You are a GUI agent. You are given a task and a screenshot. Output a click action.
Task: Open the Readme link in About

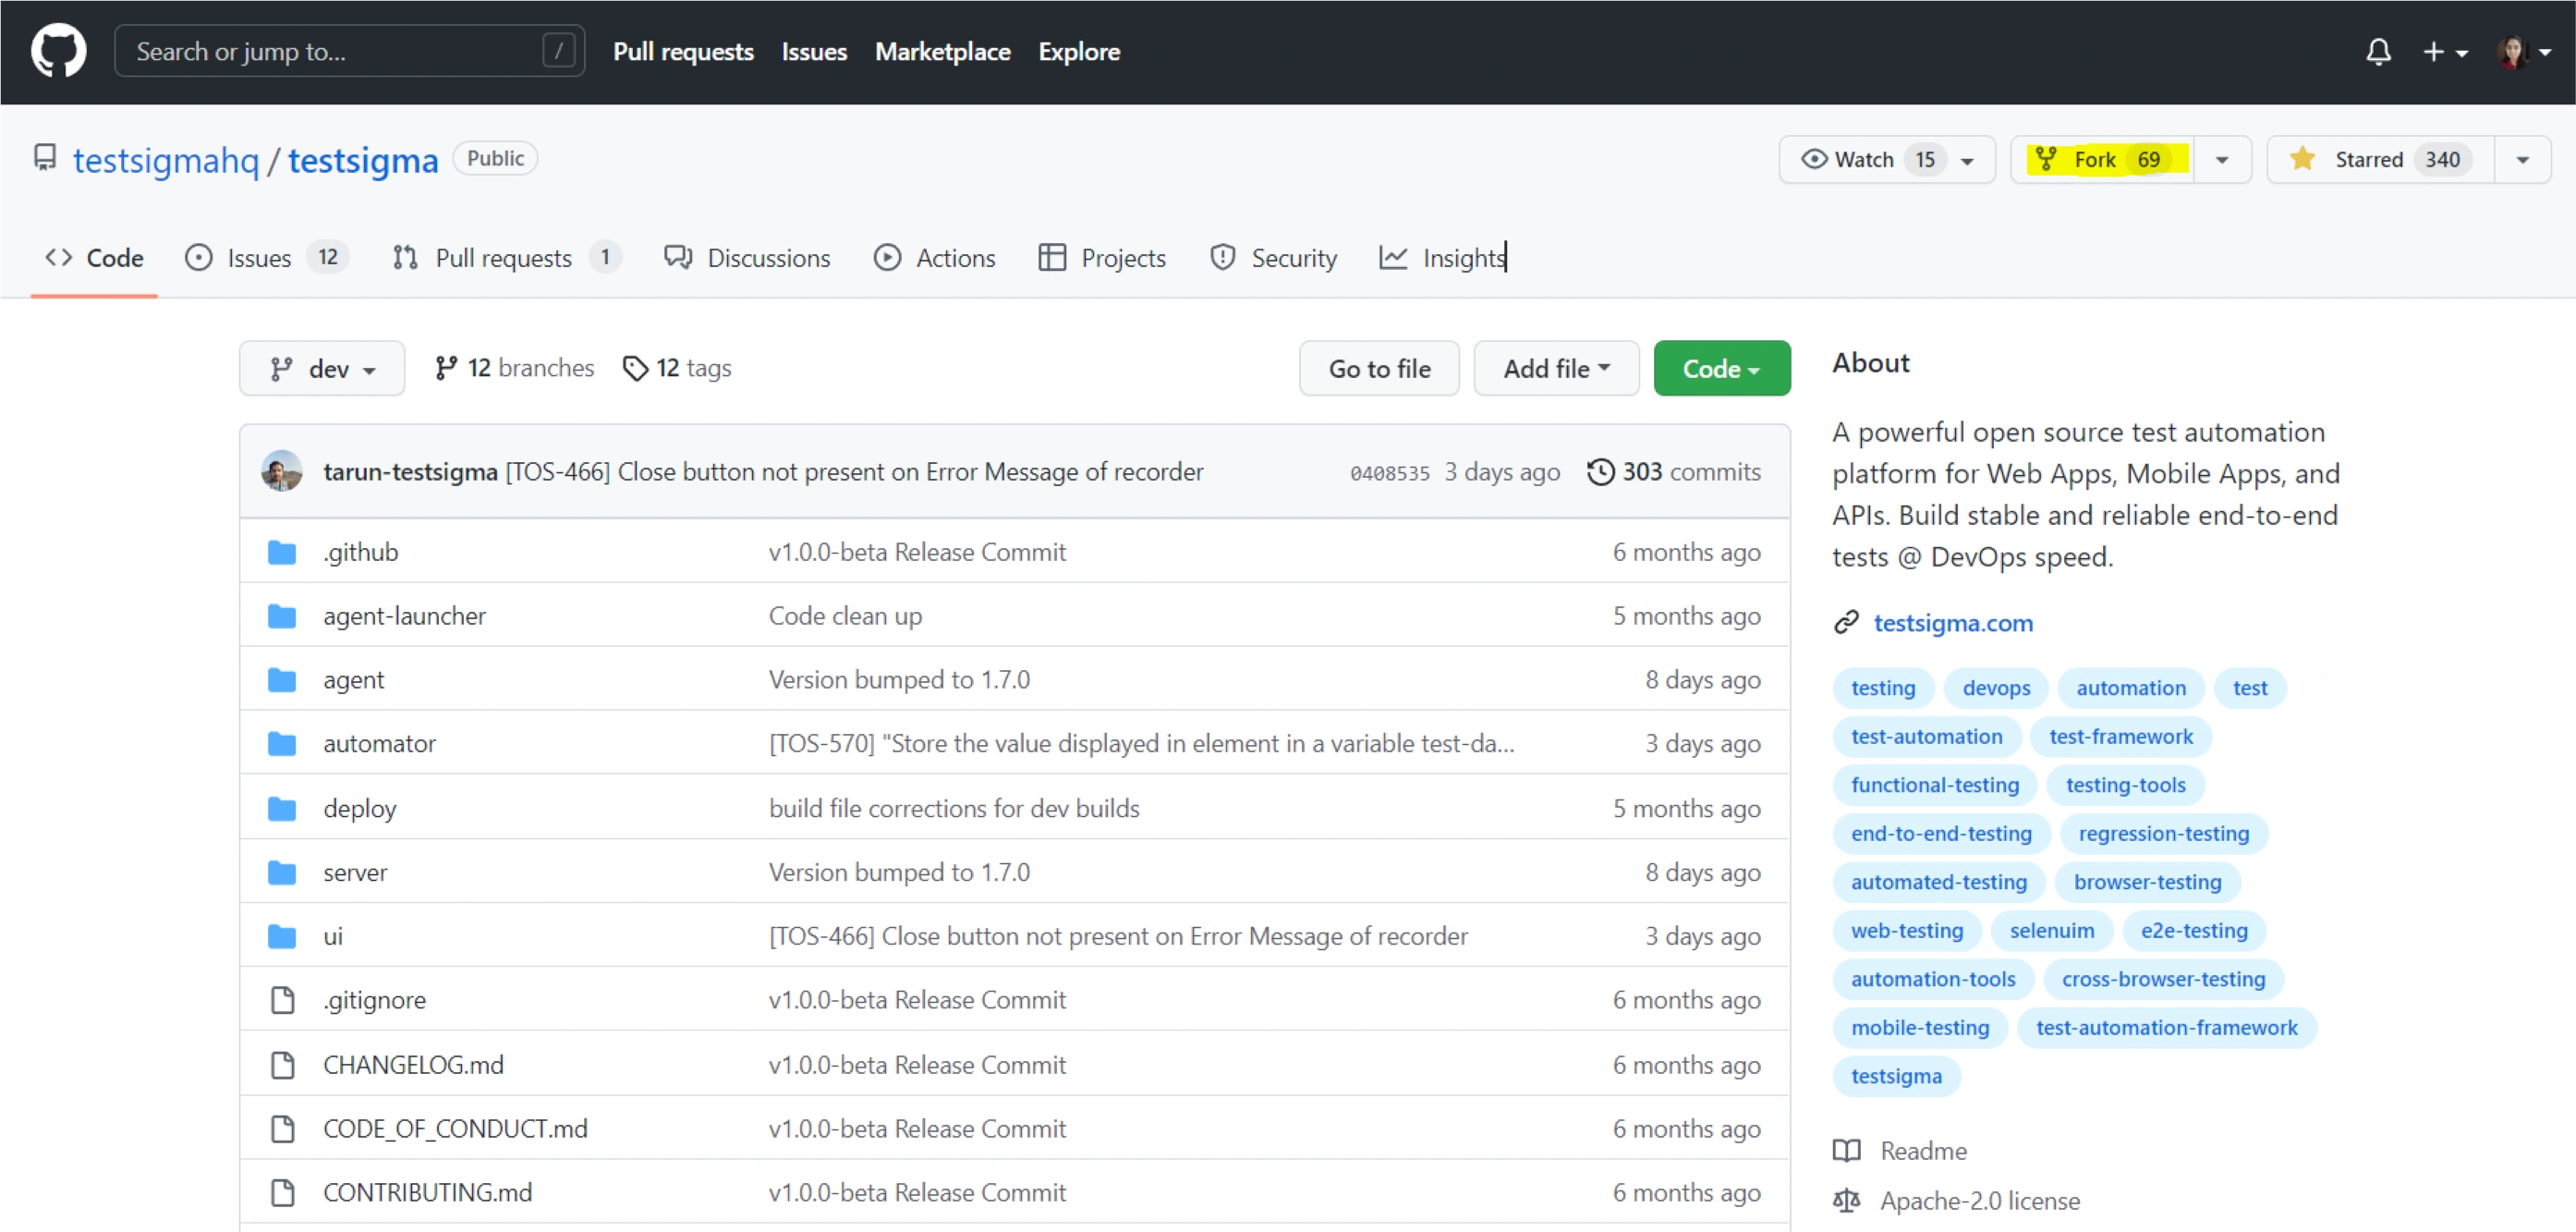tap(1922, 1151)
